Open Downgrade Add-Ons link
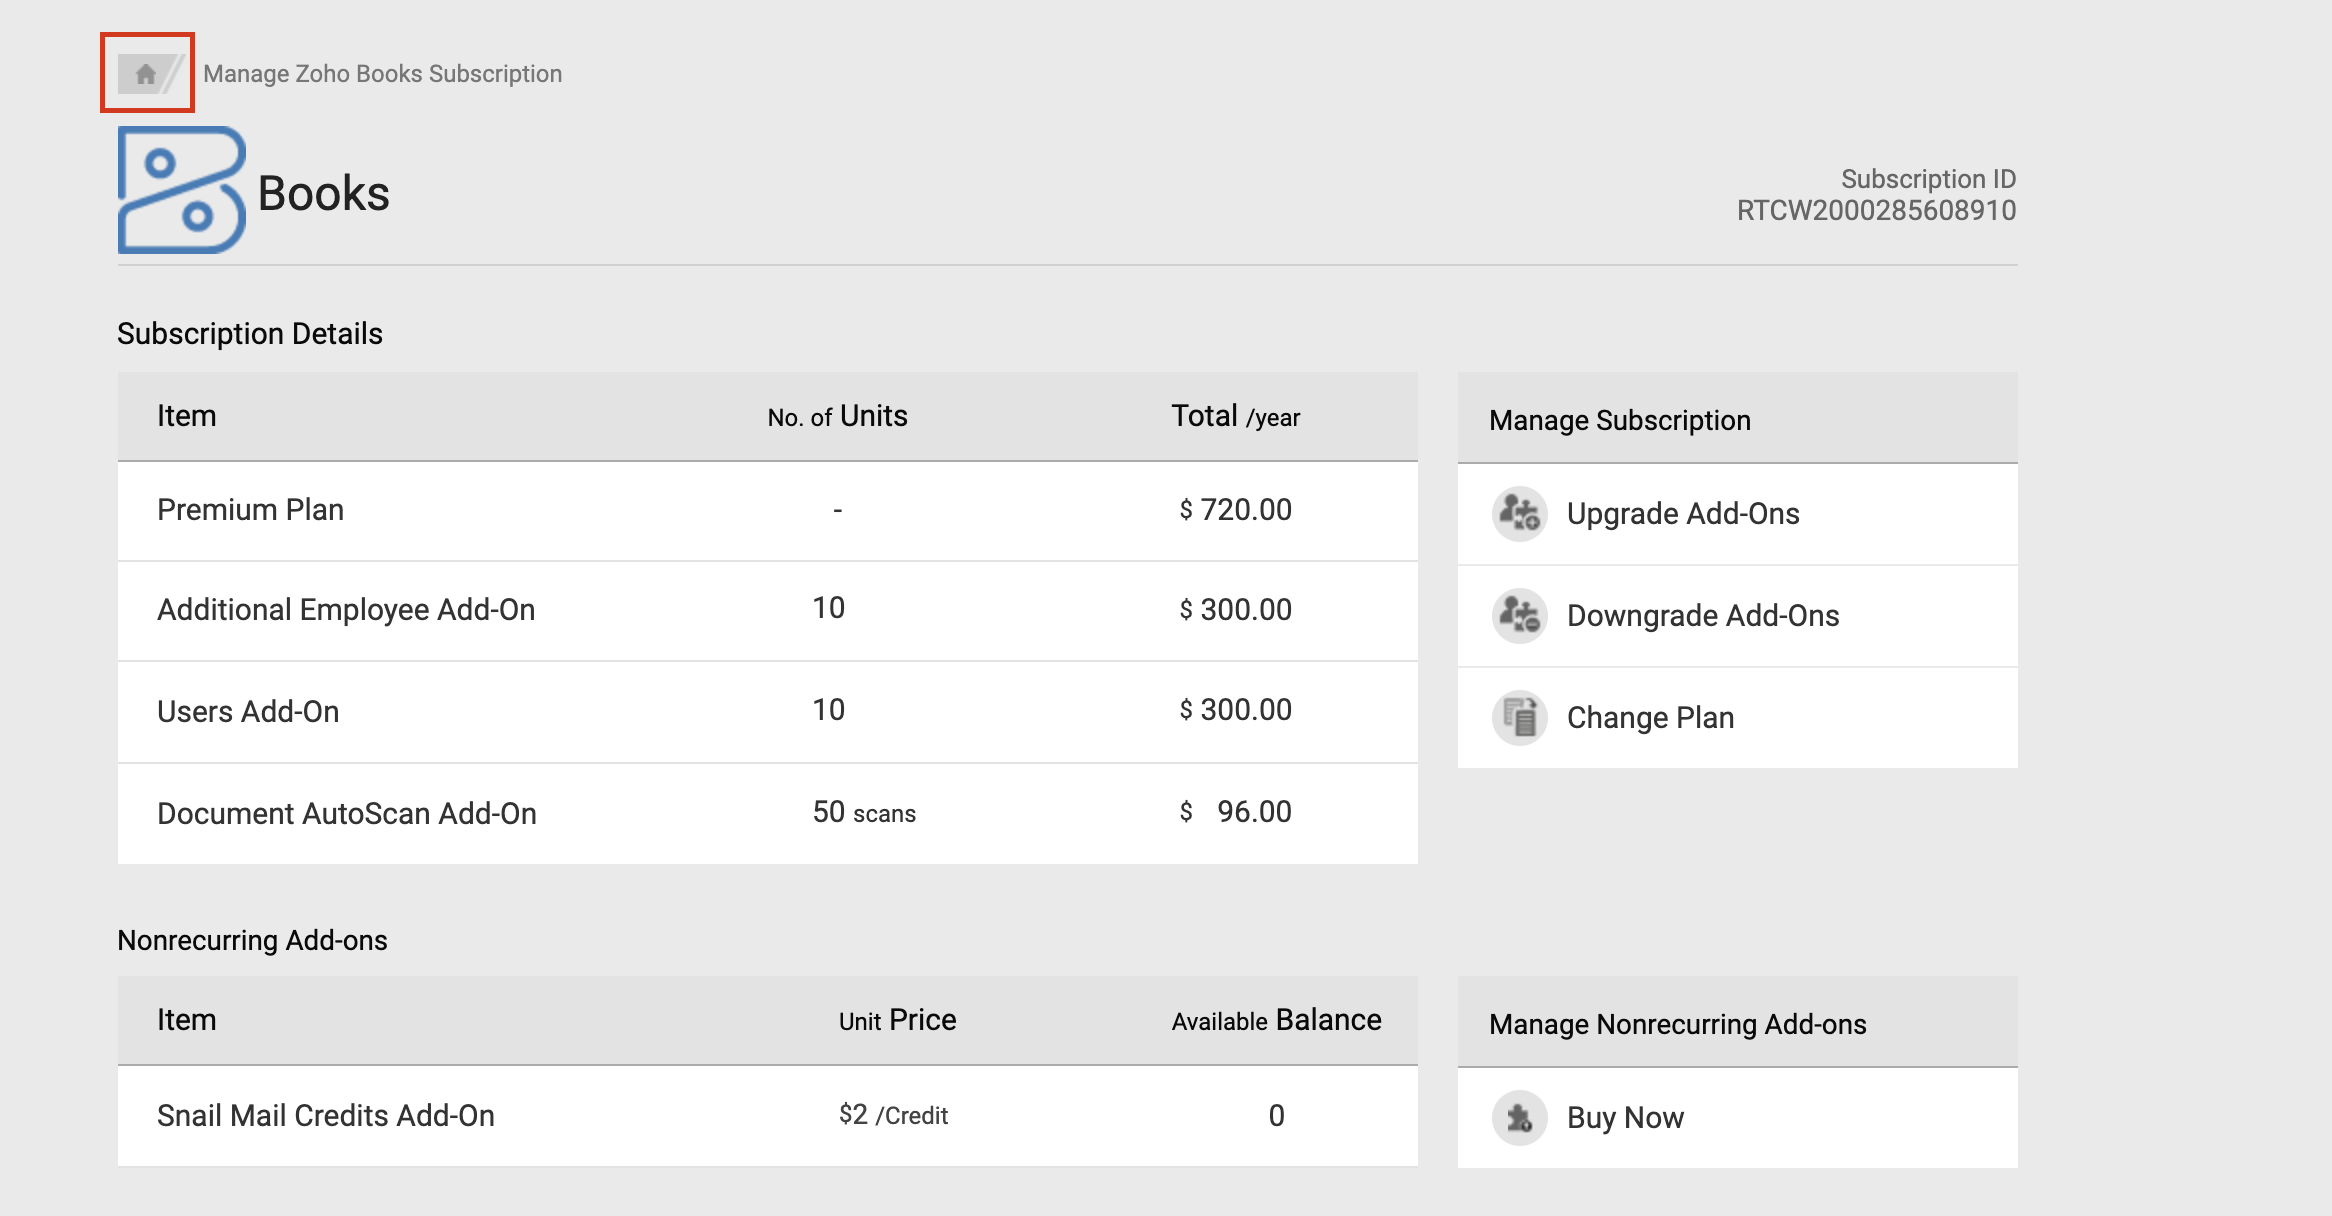The width and height of the screenshot is (2332, 1216). (1702, 616)
